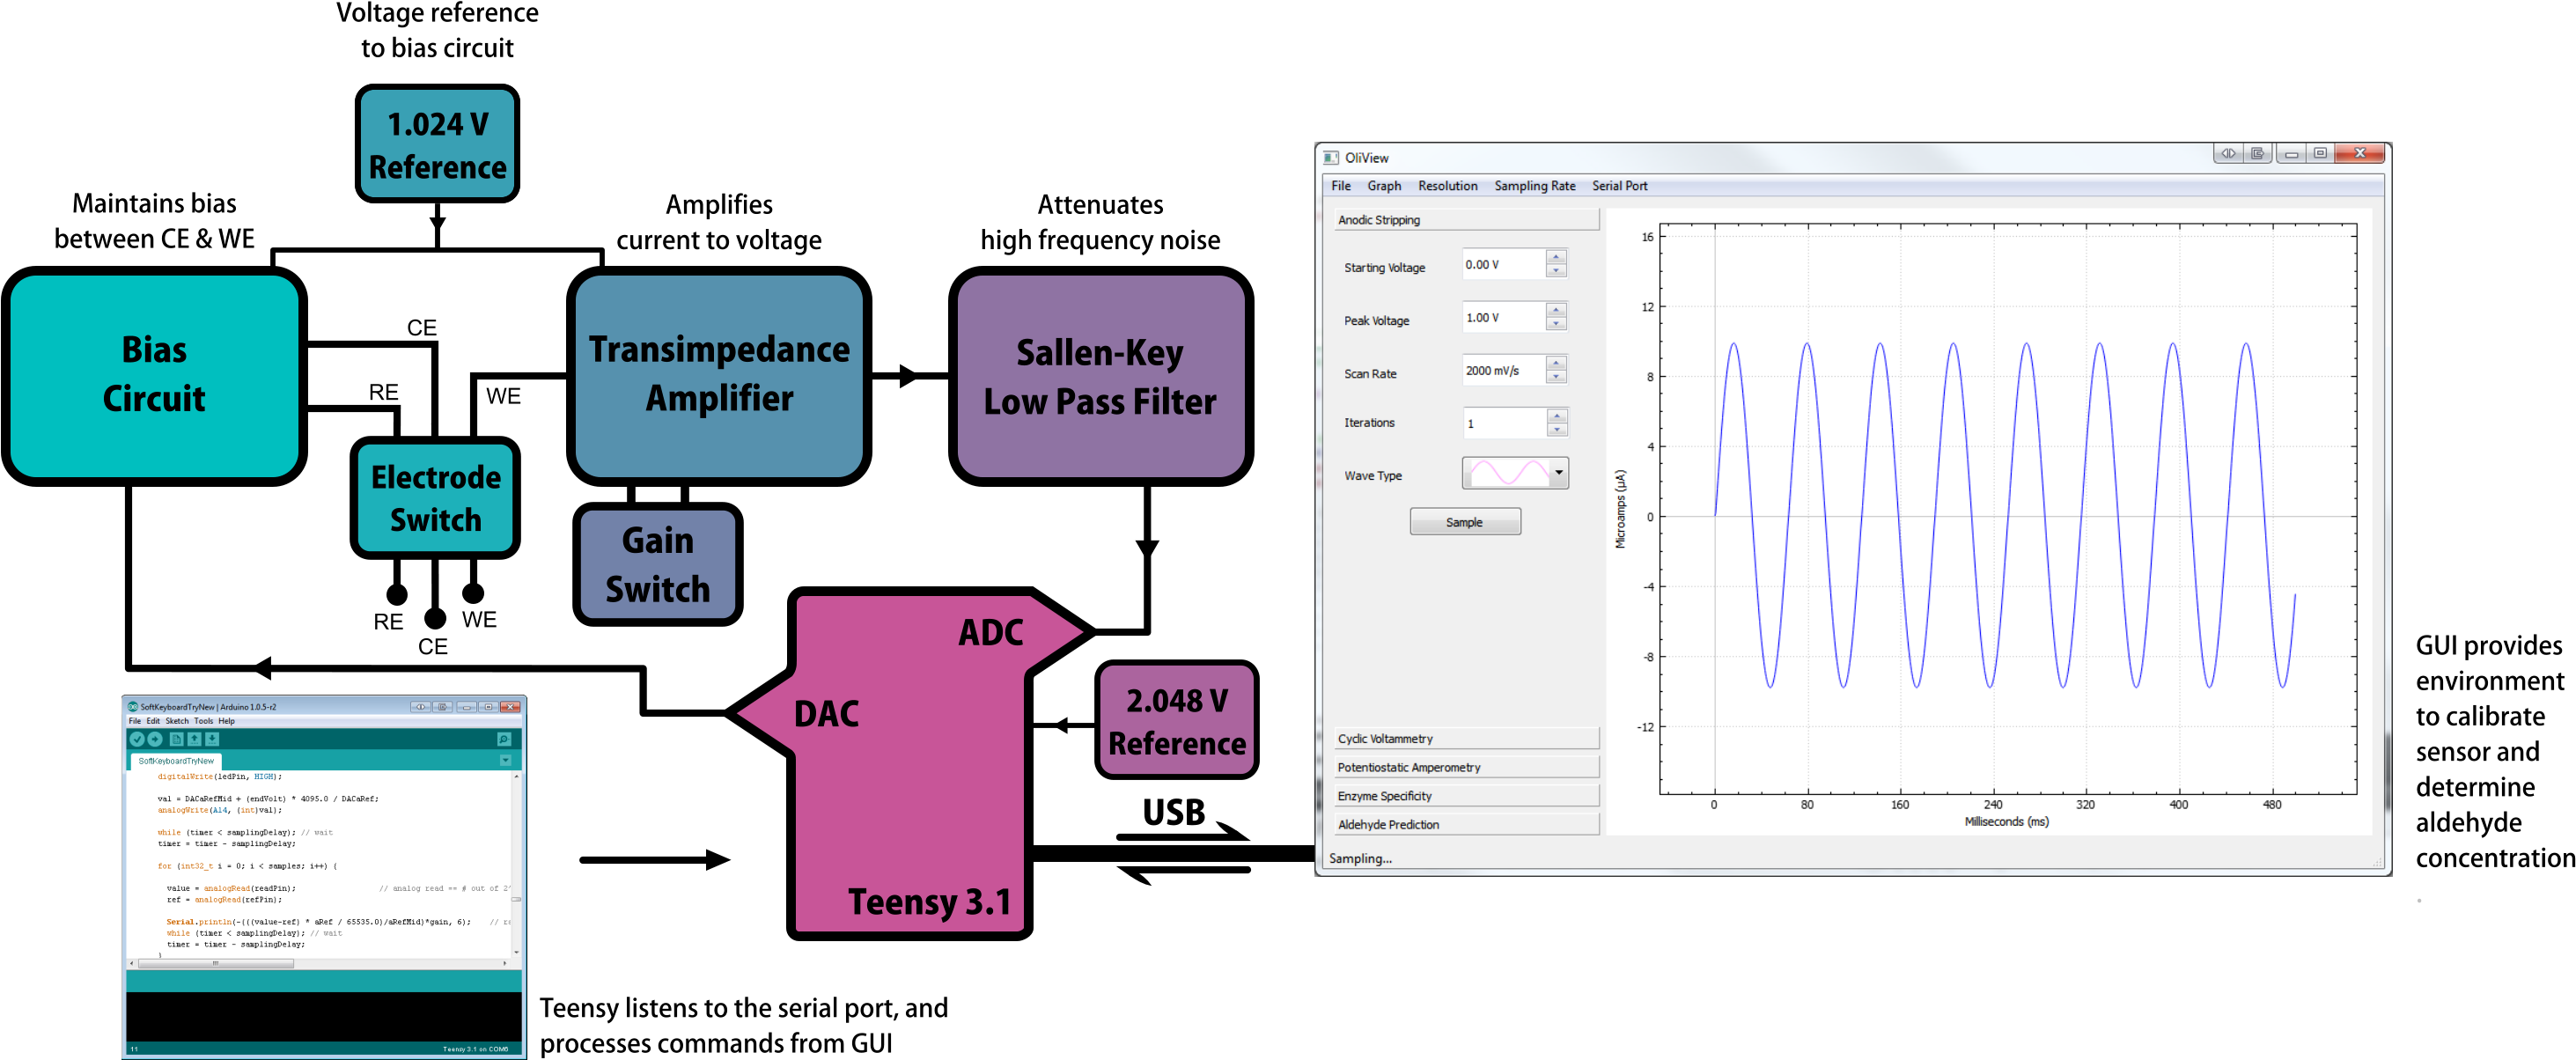
Task: Open the Arduino Serial Monitor icon
Action: tap(504, 739)
